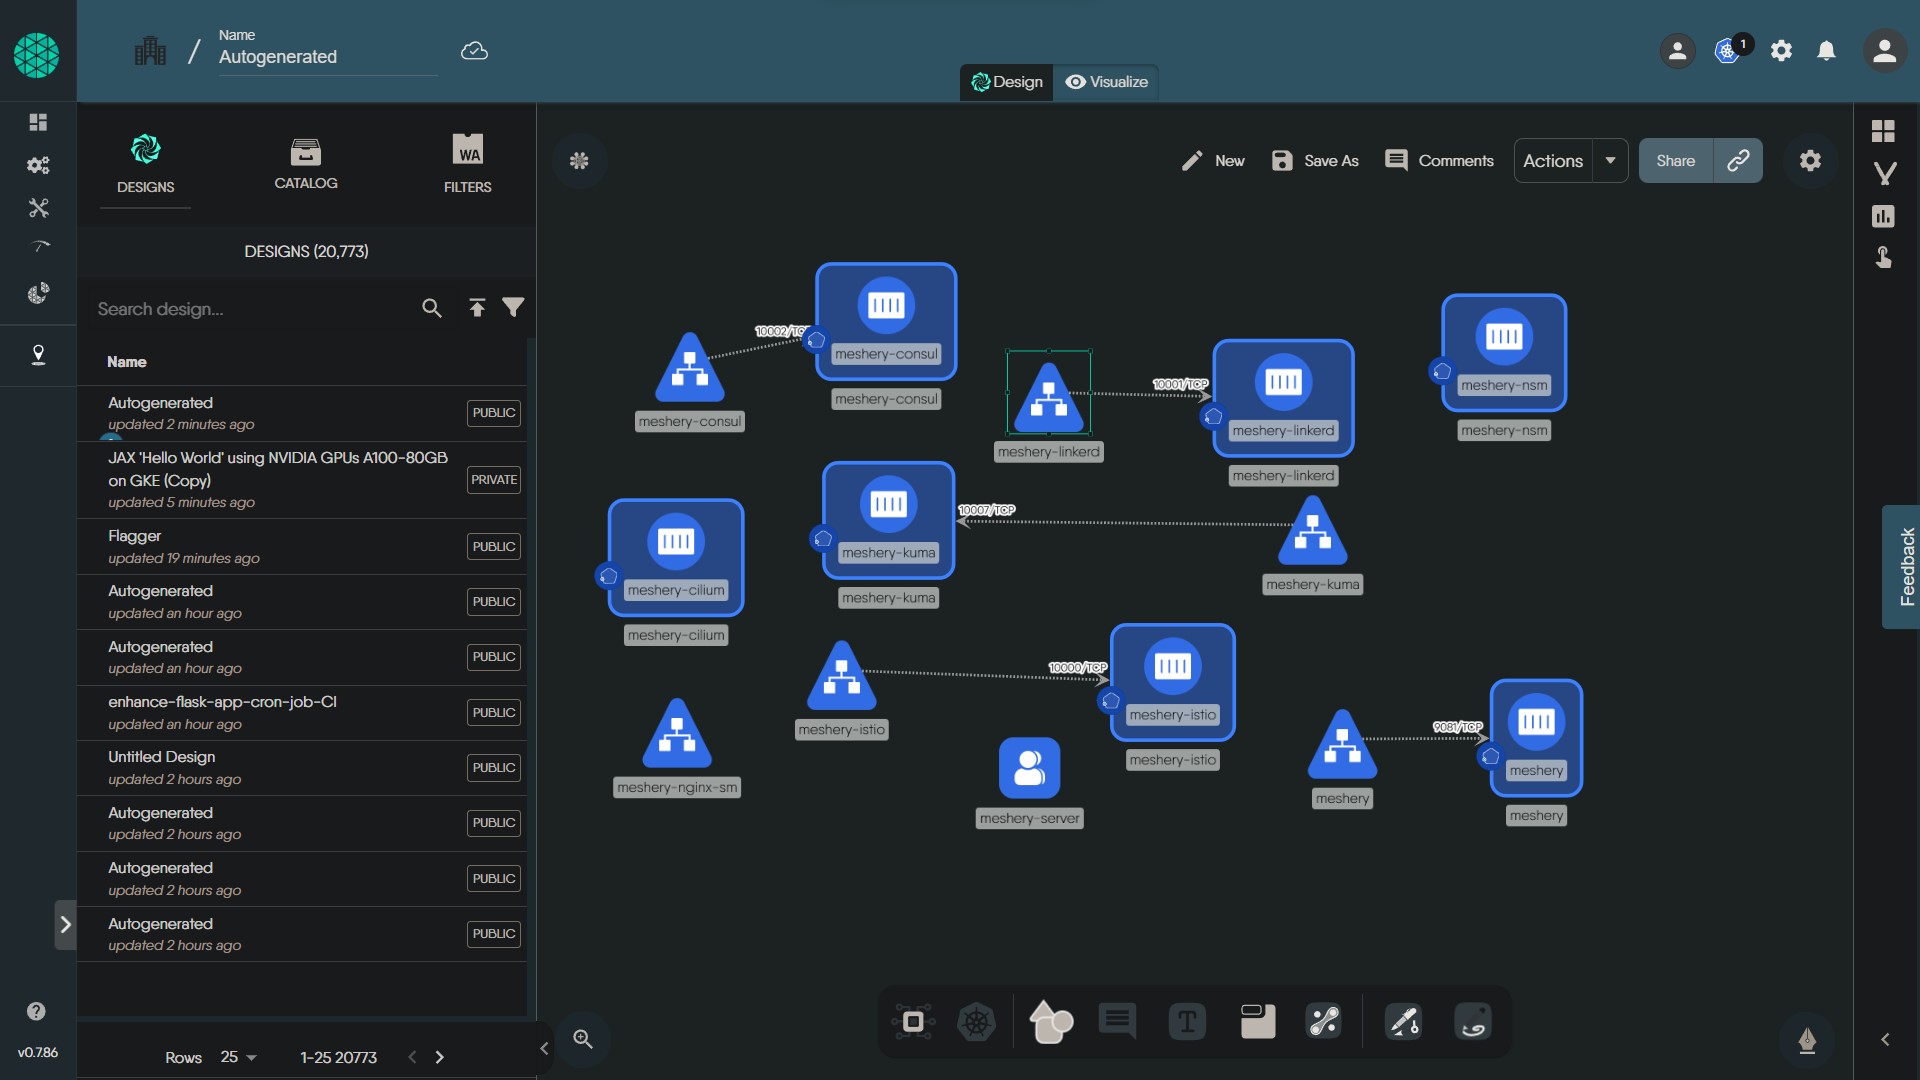Open Kubernetes cluster connection icon with badge

tap(1728, 51)
